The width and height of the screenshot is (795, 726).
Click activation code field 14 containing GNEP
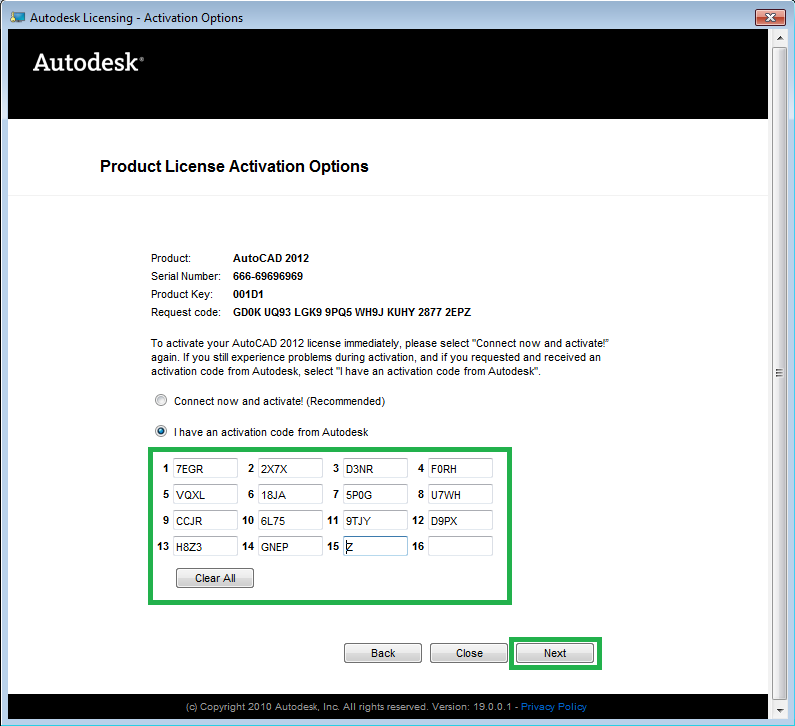pyautogui.click(x=290, y=546)
